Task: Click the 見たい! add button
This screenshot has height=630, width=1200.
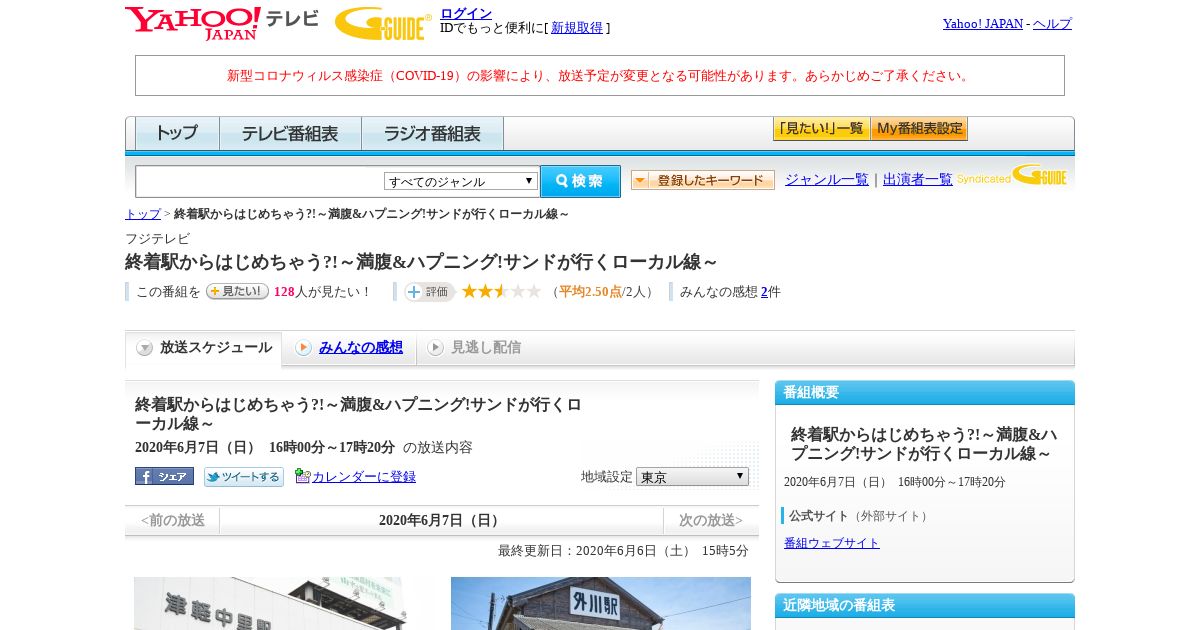Action: point(237,291)
